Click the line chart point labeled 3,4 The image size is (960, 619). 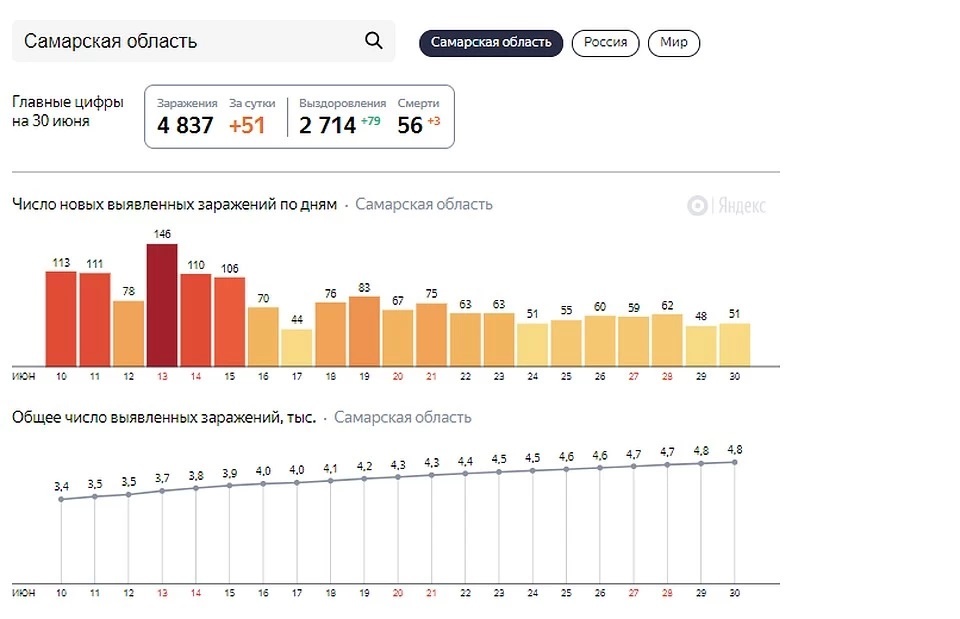coord(61,500)
